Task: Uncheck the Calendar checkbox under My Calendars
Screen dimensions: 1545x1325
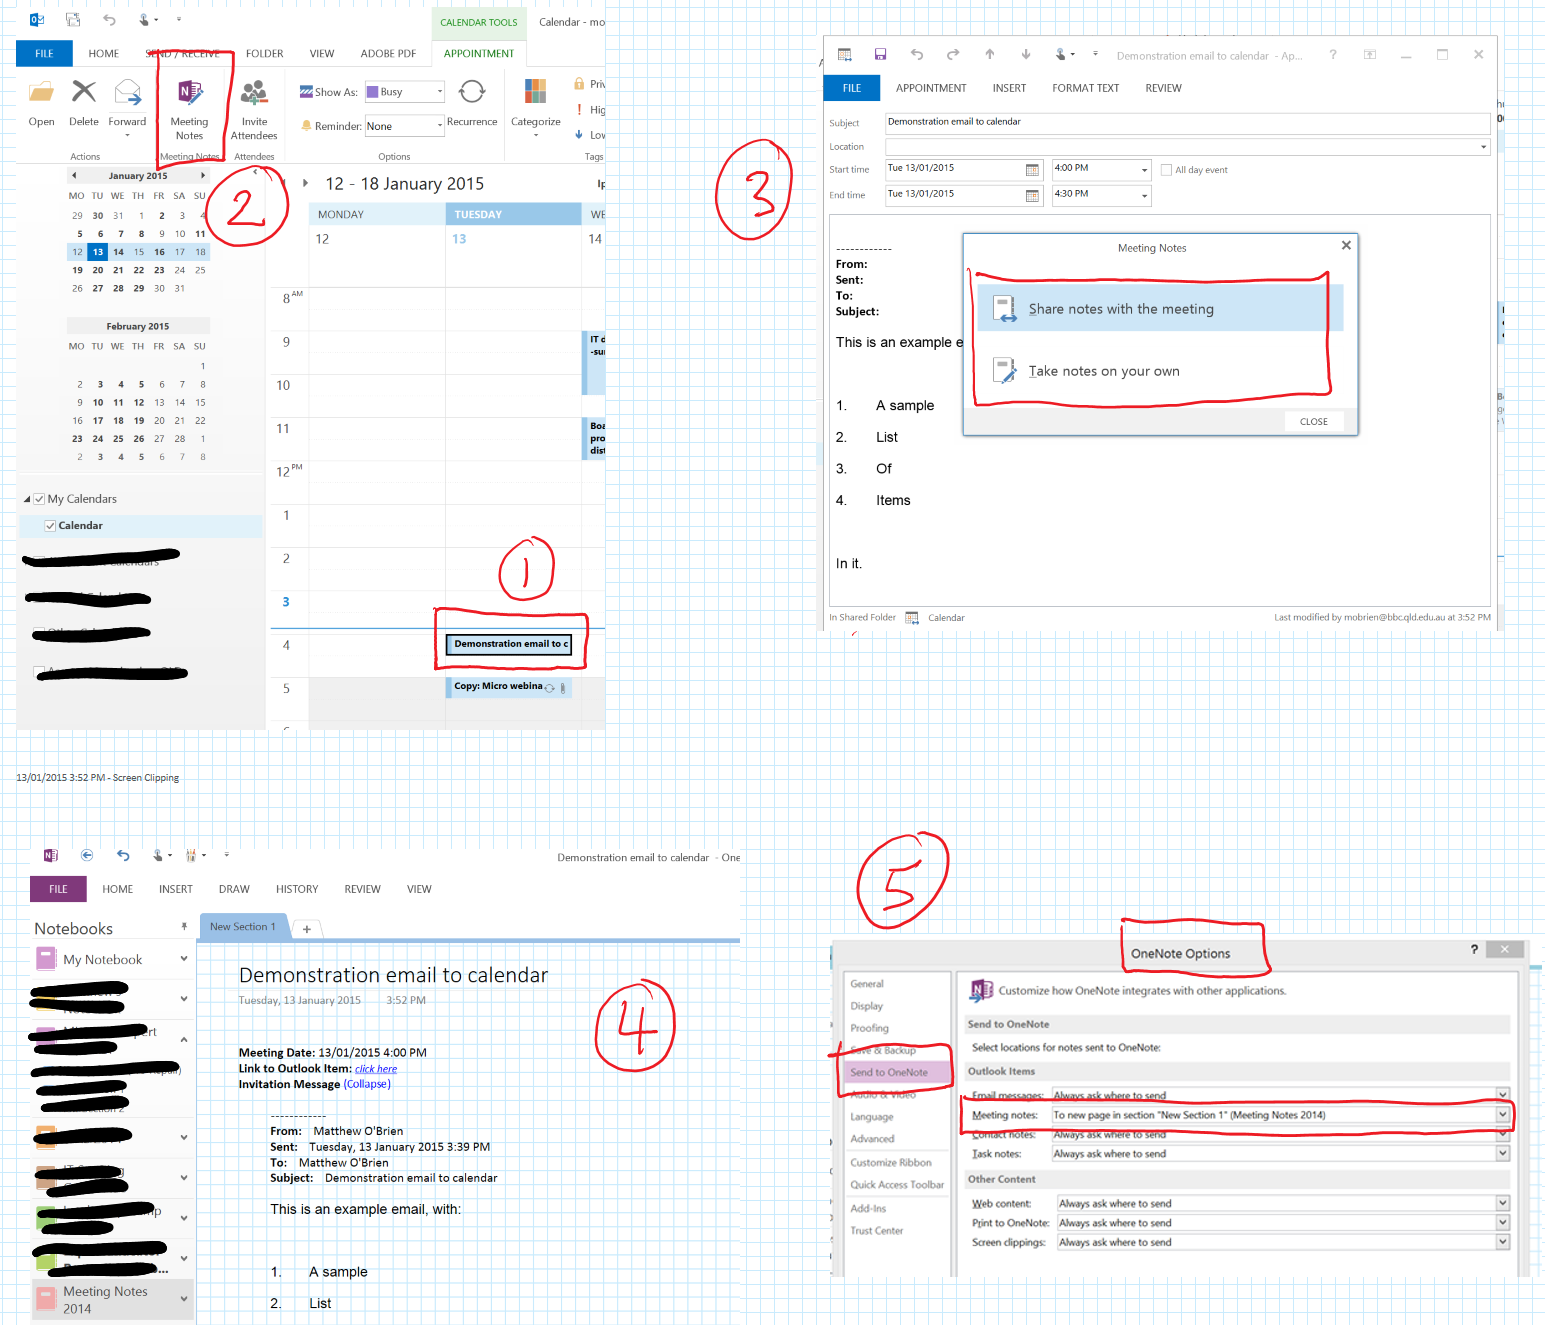Action: coord(50,525)
